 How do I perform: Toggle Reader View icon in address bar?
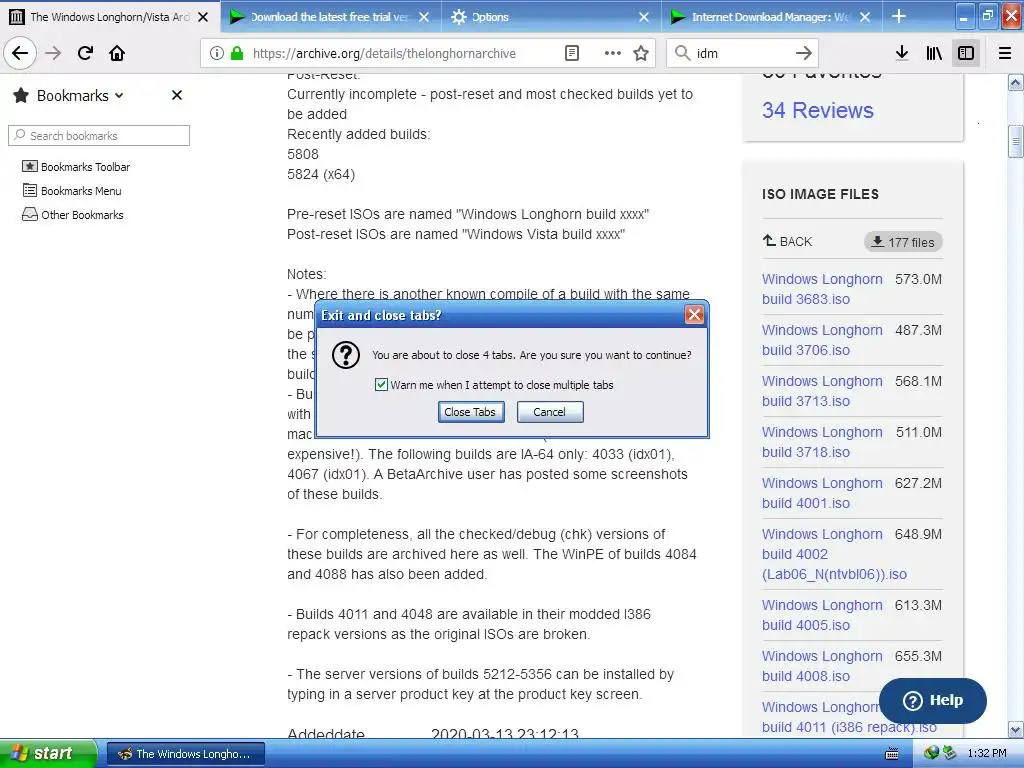571,53
